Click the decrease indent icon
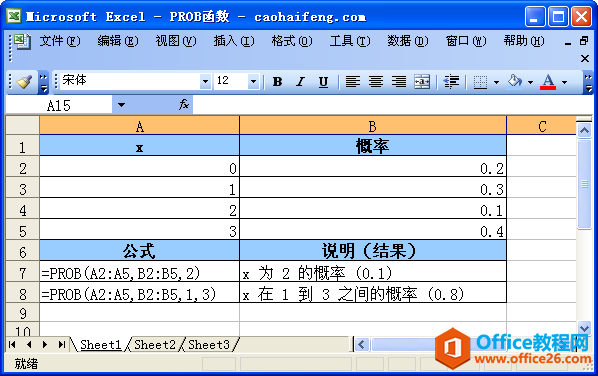598x376 pixels. [x=451, y=82]
